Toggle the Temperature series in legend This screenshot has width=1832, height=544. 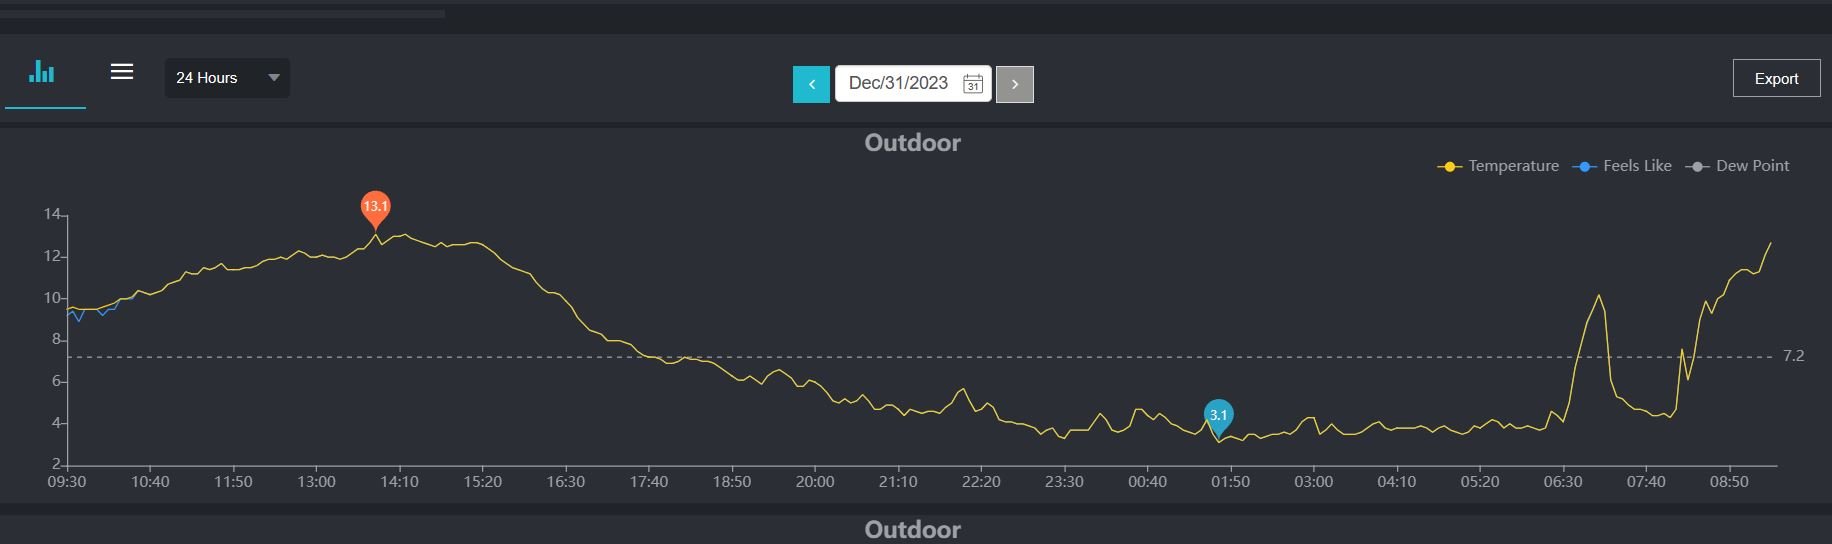[x=1498, y=166]
